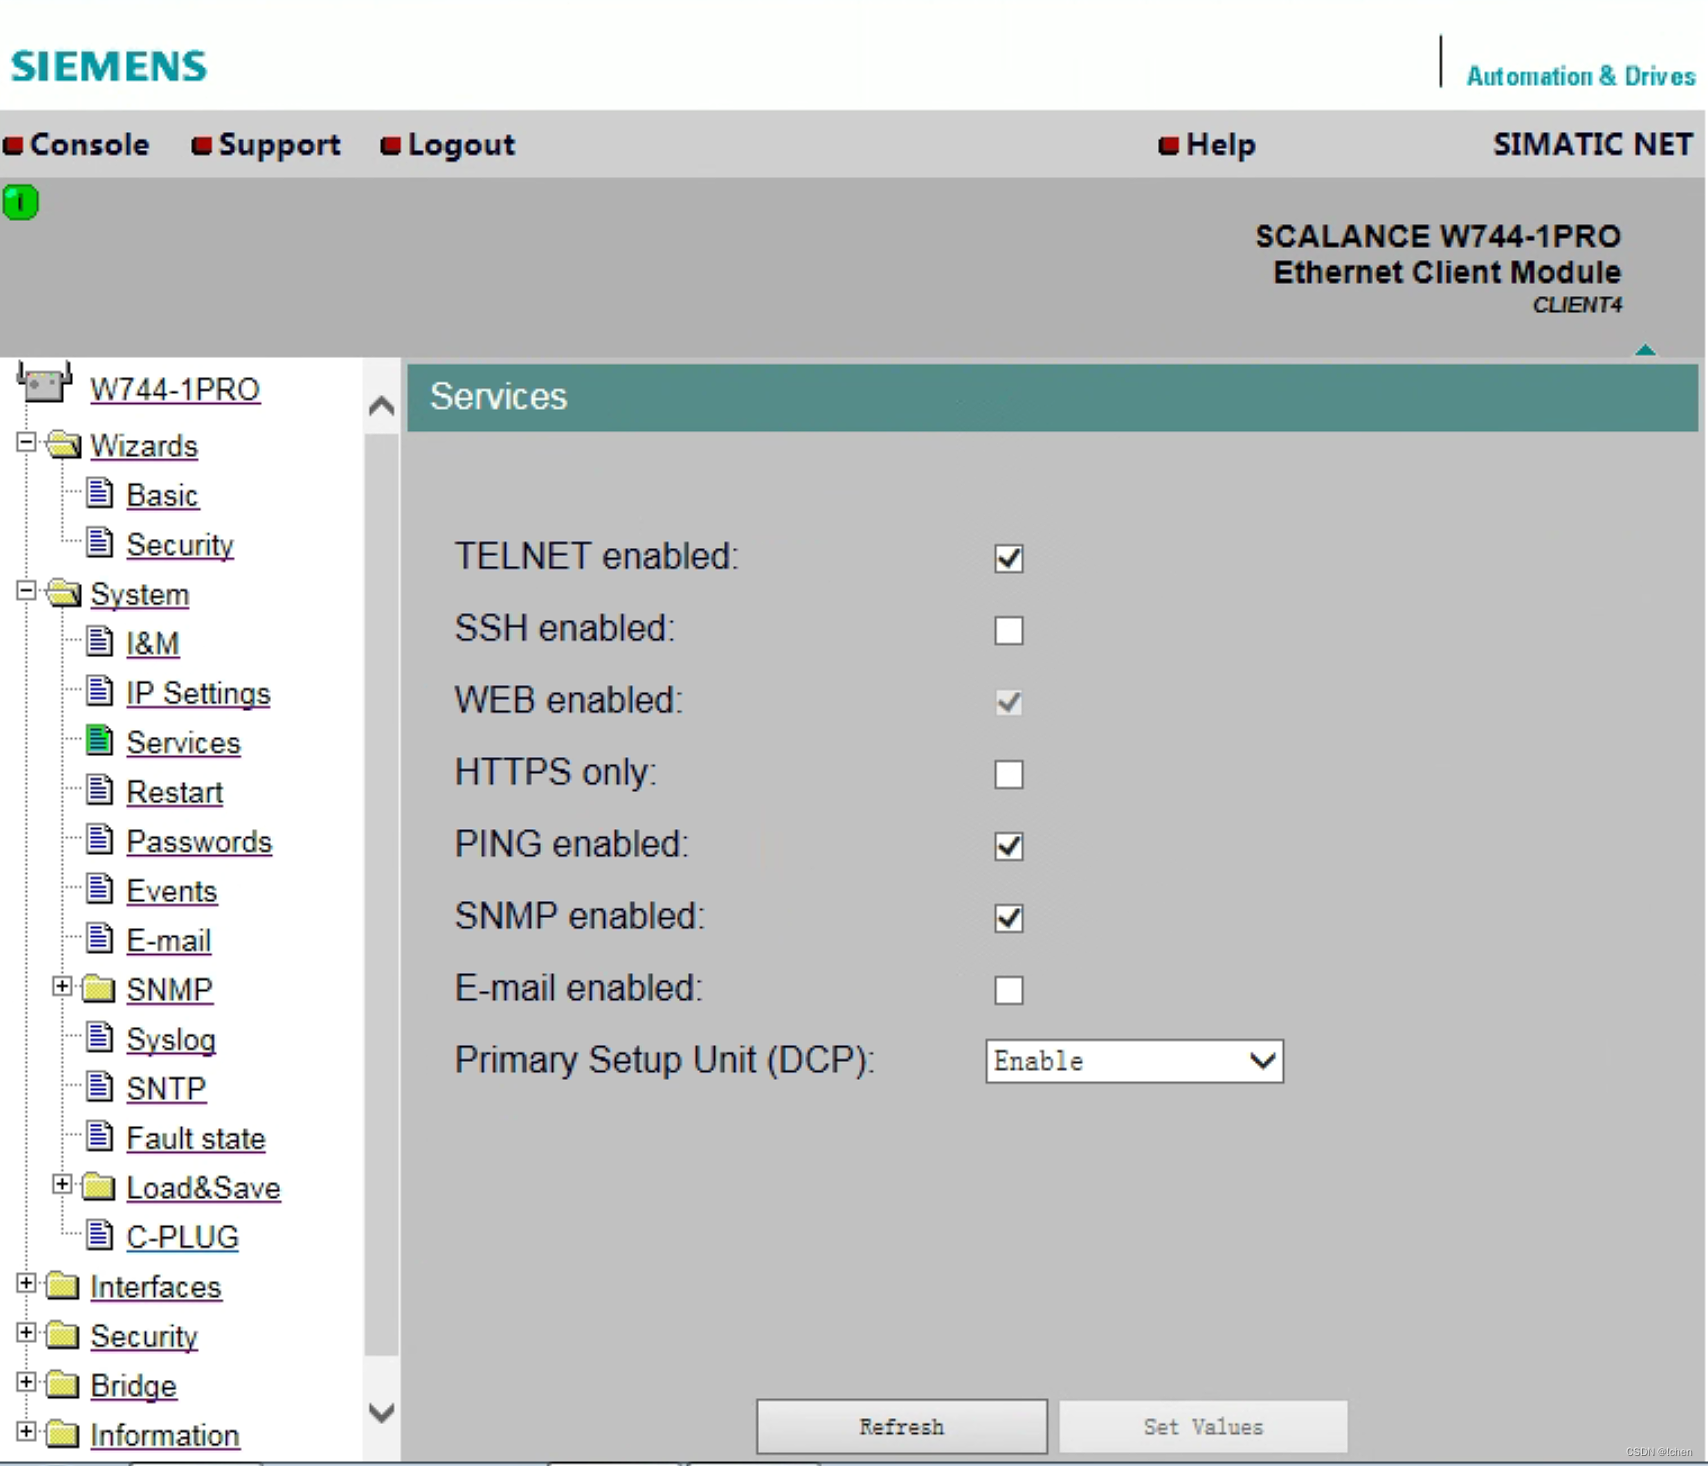Uncheck the TELNET enabled checkbox
The height and width of the screenshot is (1466, 1708).
coord(1009,558)
